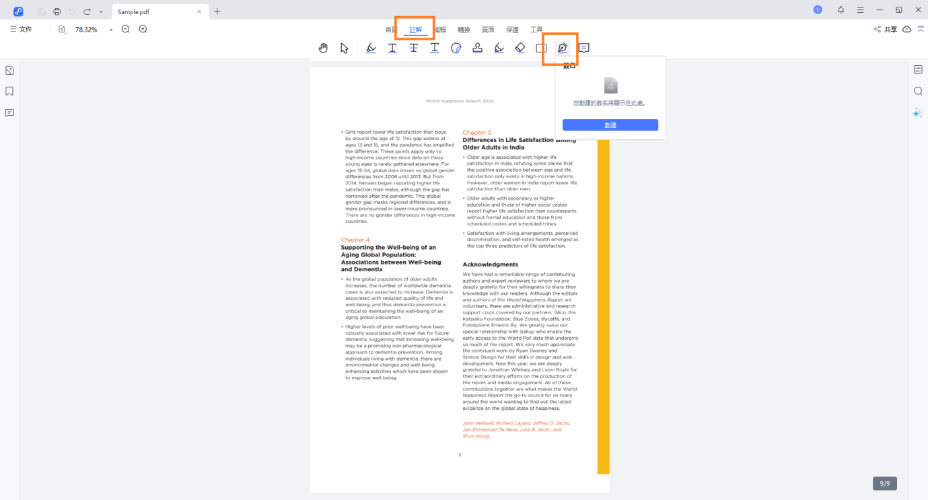Toggle the thumbnails panel in left sidebar
The image size is (928, 500).
tap(9, 70)
